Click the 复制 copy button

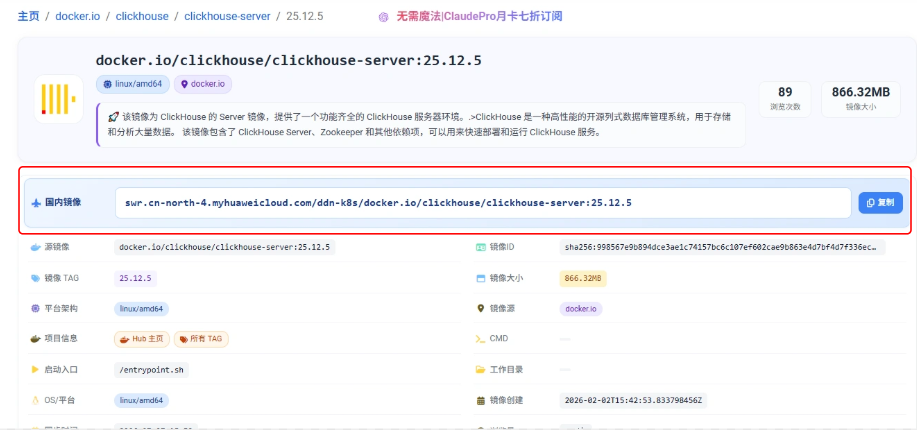(881, 202)
